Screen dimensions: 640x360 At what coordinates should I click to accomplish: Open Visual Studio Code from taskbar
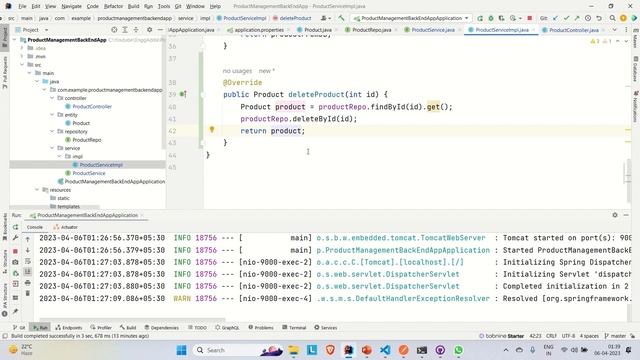(385, 350)
